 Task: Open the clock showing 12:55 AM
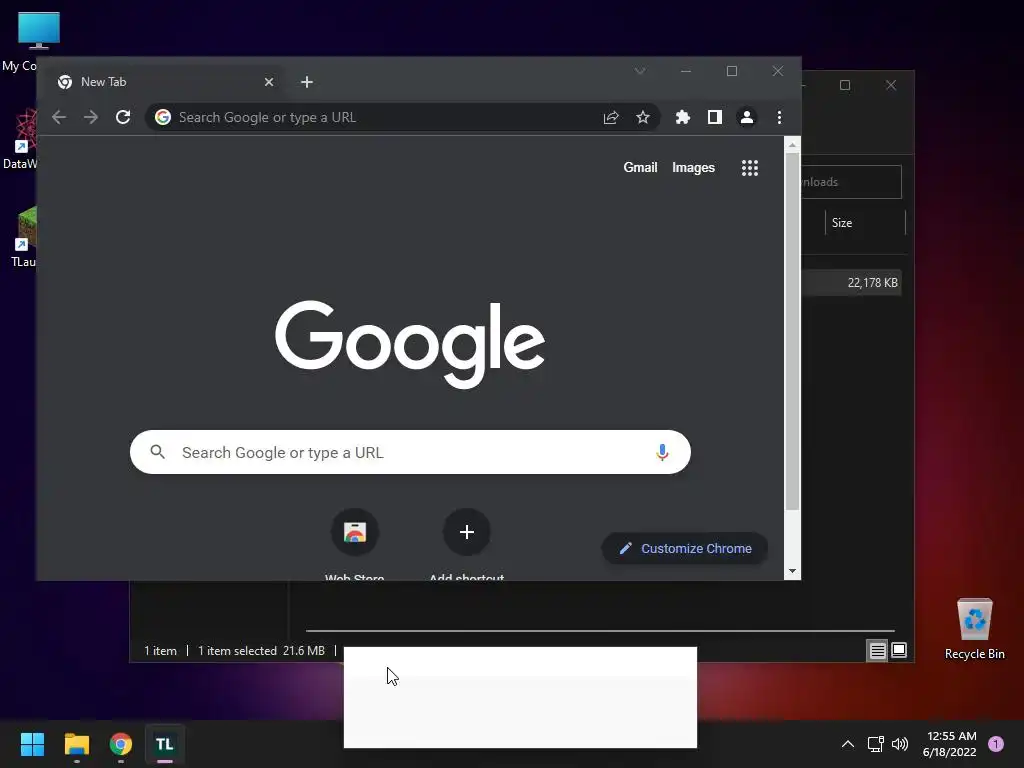pos(950,744)
